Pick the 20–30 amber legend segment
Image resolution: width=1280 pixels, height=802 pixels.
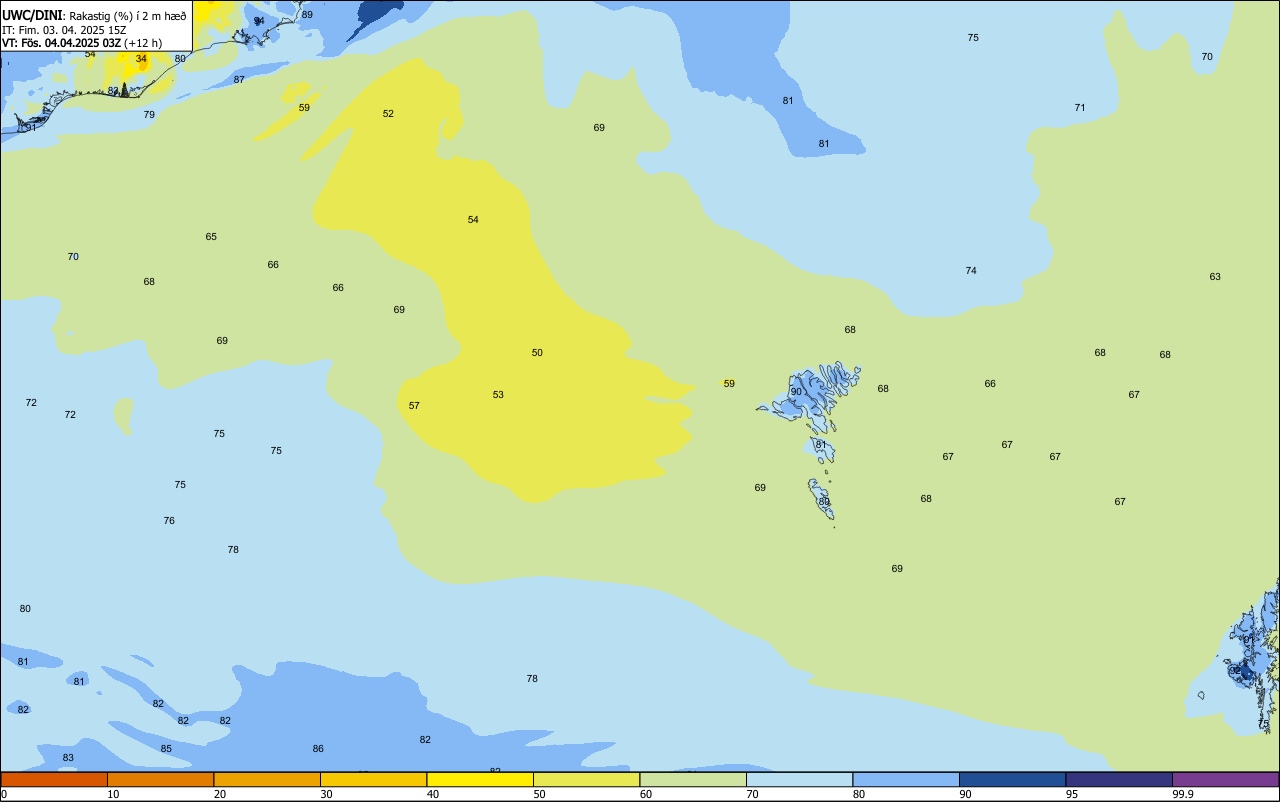tap(267, 779)
